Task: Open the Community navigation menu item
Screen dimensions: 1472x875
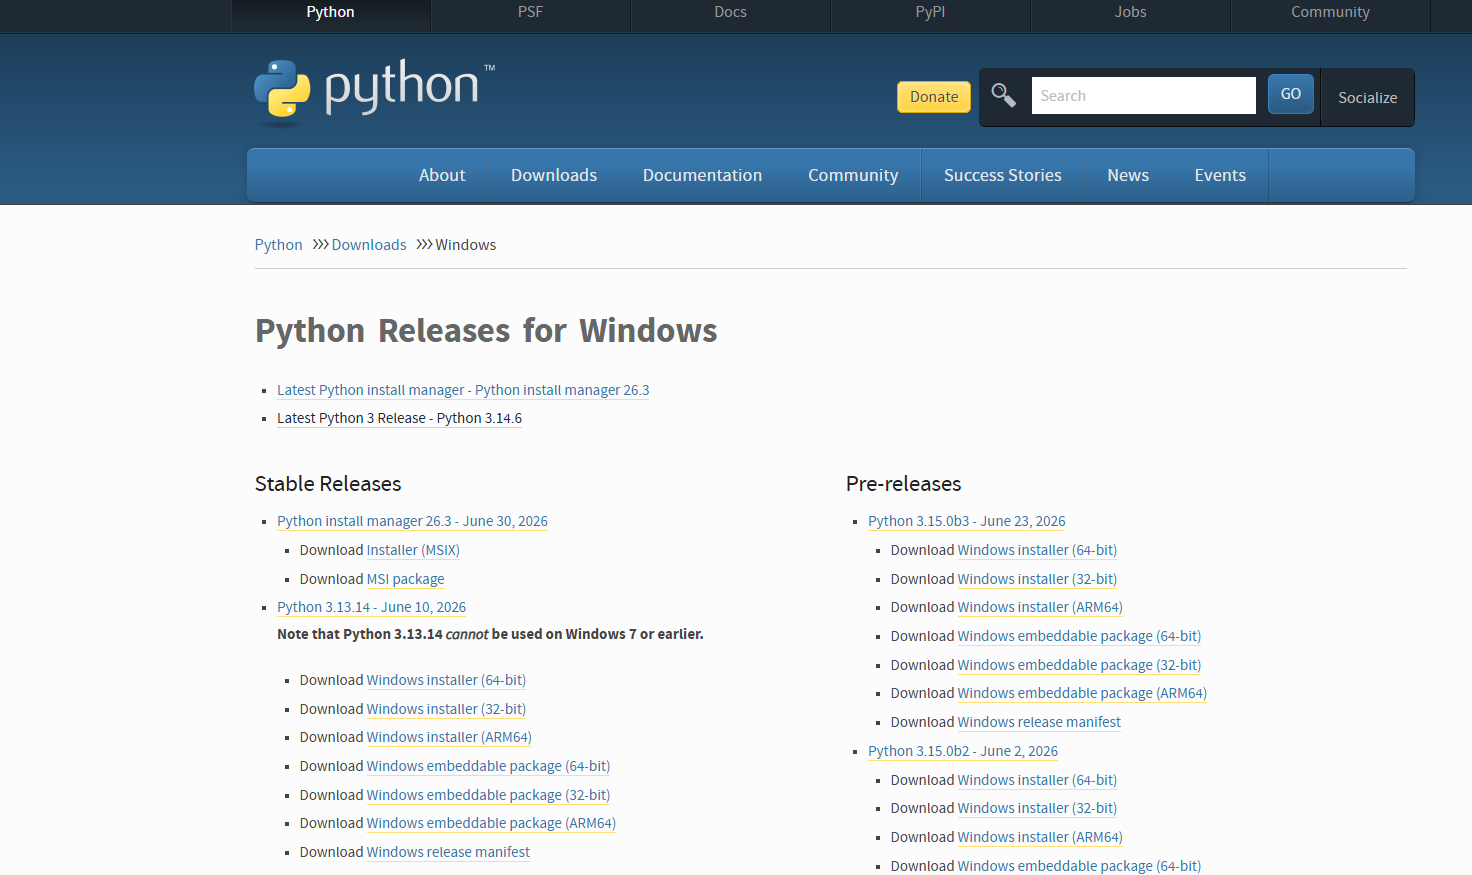Action: click(853, 175)
